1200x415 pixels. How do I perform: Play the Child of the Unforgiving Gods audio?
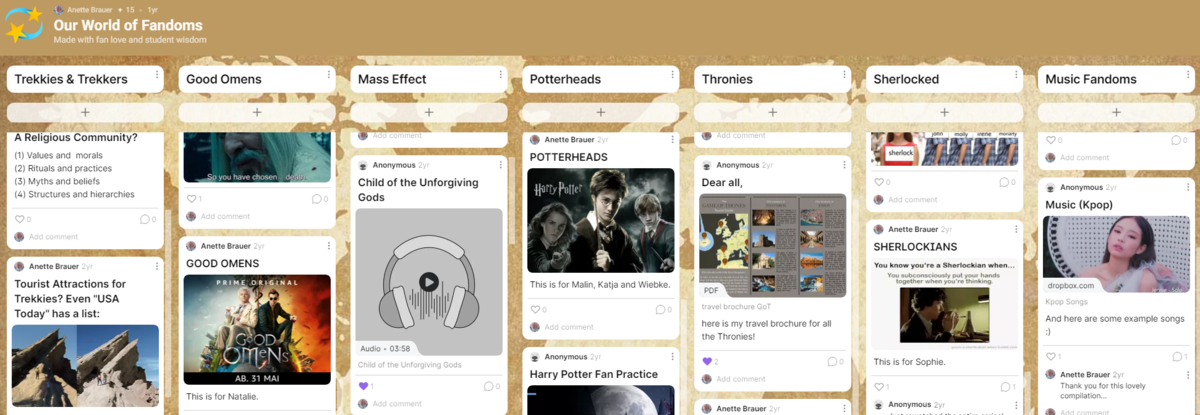(x=429, y=282)
